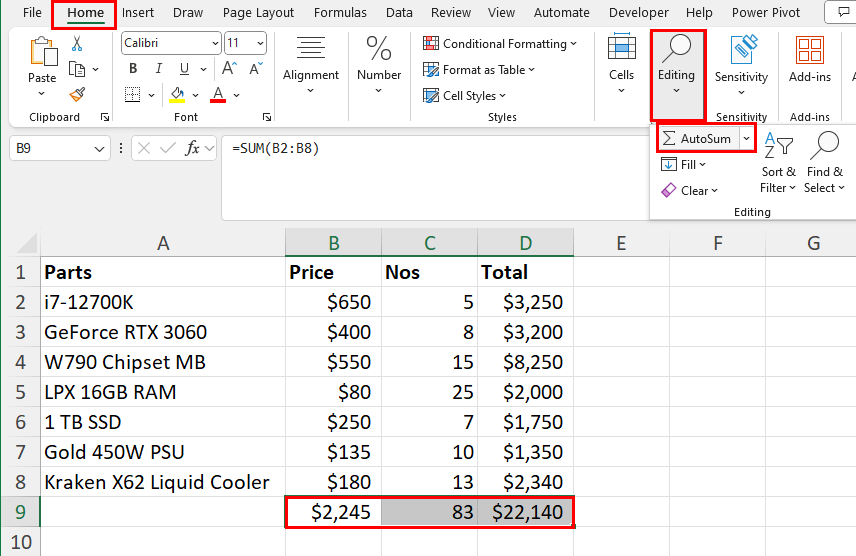This screenshot has height=556, width=856.
Task: Apply the red Font Color
Action: [218, 94]
